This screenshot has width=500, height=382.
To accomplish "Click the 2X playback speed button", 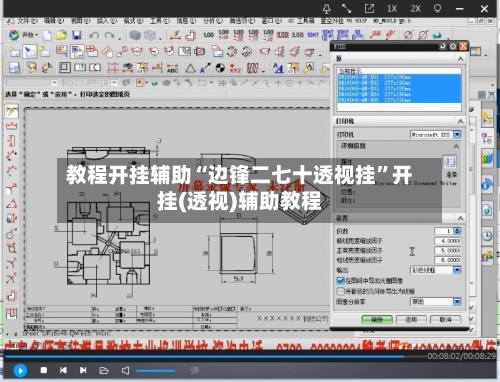I will pos(415,9).
